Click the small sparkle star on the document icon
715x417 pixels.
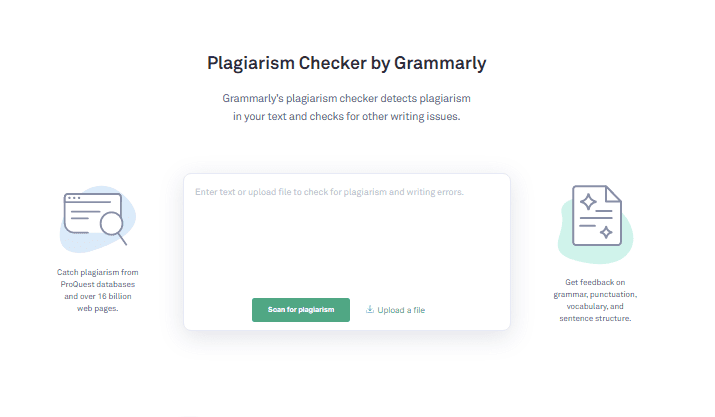606,232
